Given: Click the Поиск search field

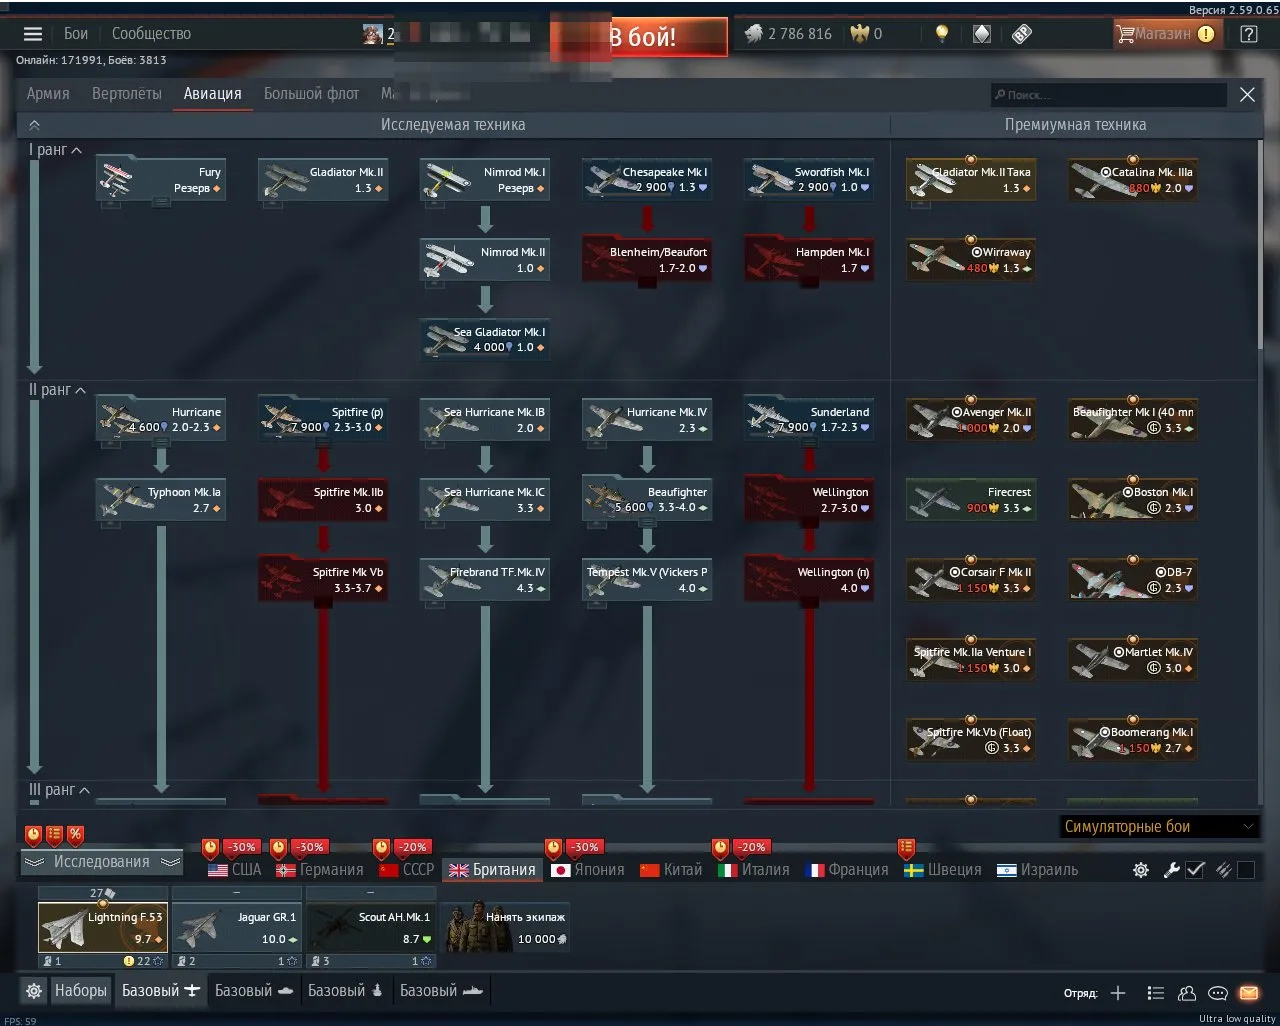Looking at the screenshot, I should pos(1108,95).
